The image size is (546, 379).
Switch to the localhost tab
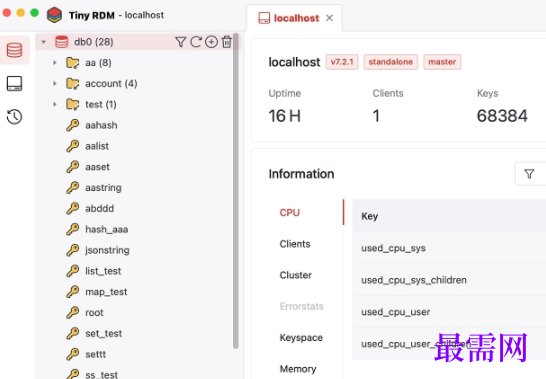click(x=296, y=18)
